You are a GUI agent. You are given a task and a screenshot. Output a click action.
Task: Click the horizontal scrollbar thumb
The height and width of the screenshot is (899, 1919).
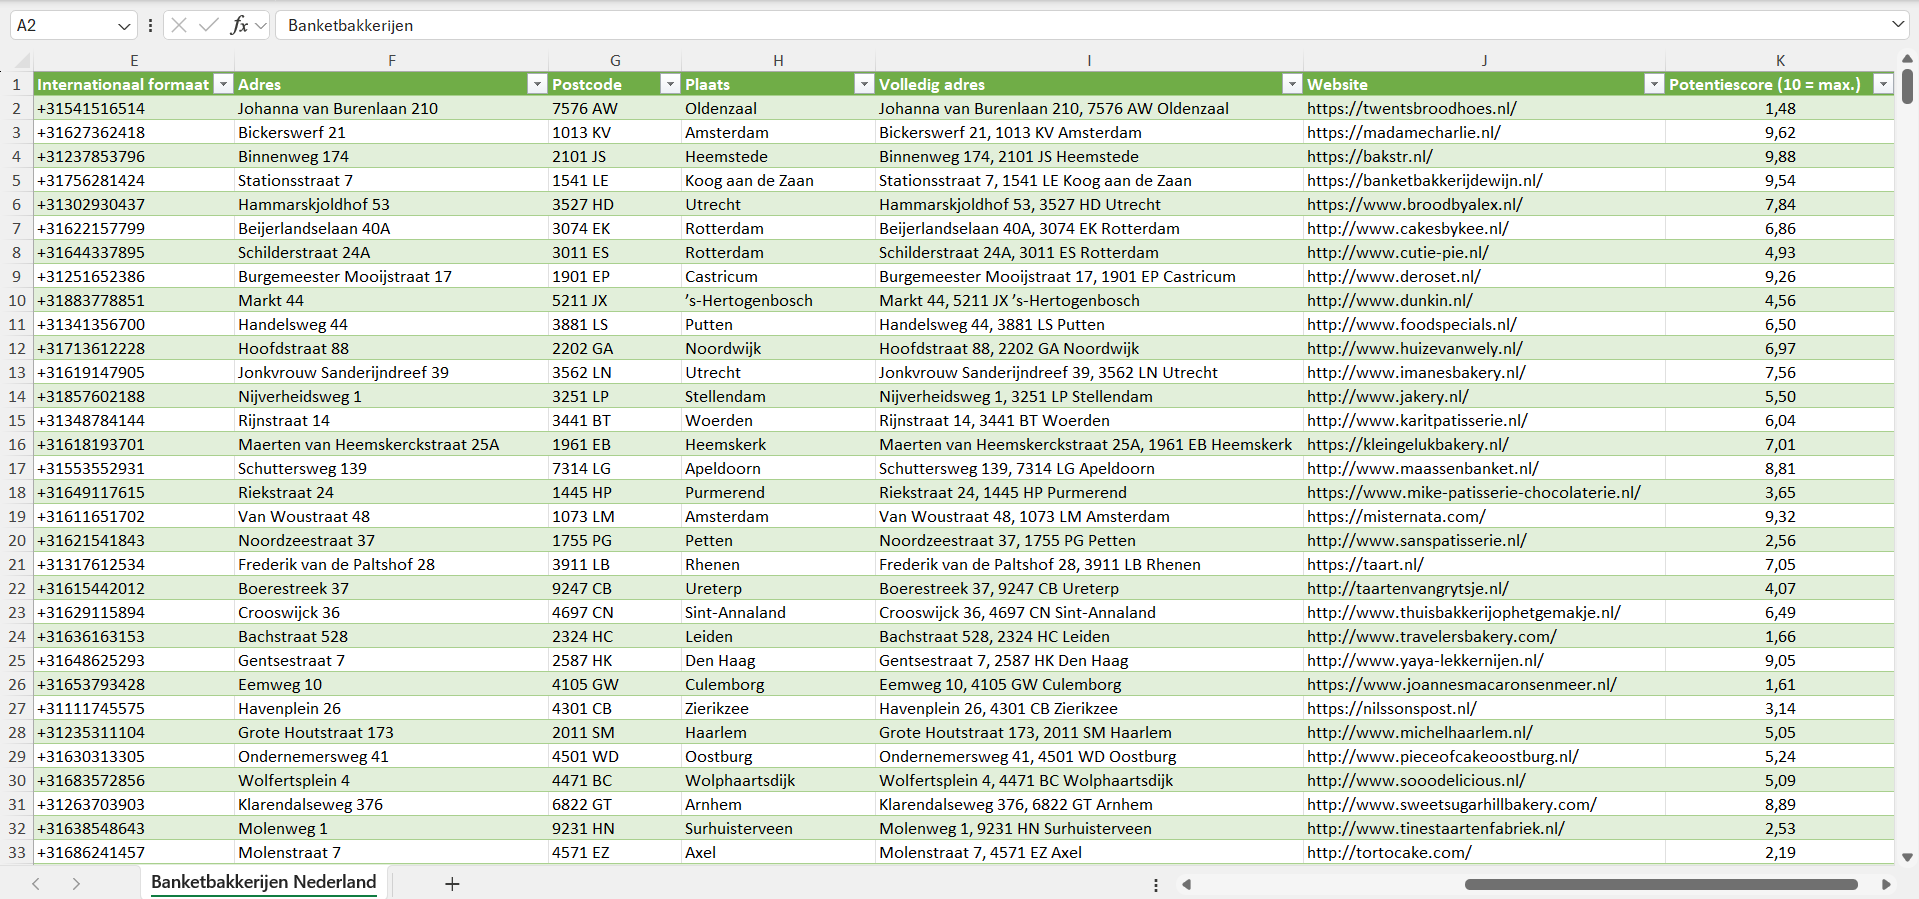pyautogui.click(x=1660, y=884)
